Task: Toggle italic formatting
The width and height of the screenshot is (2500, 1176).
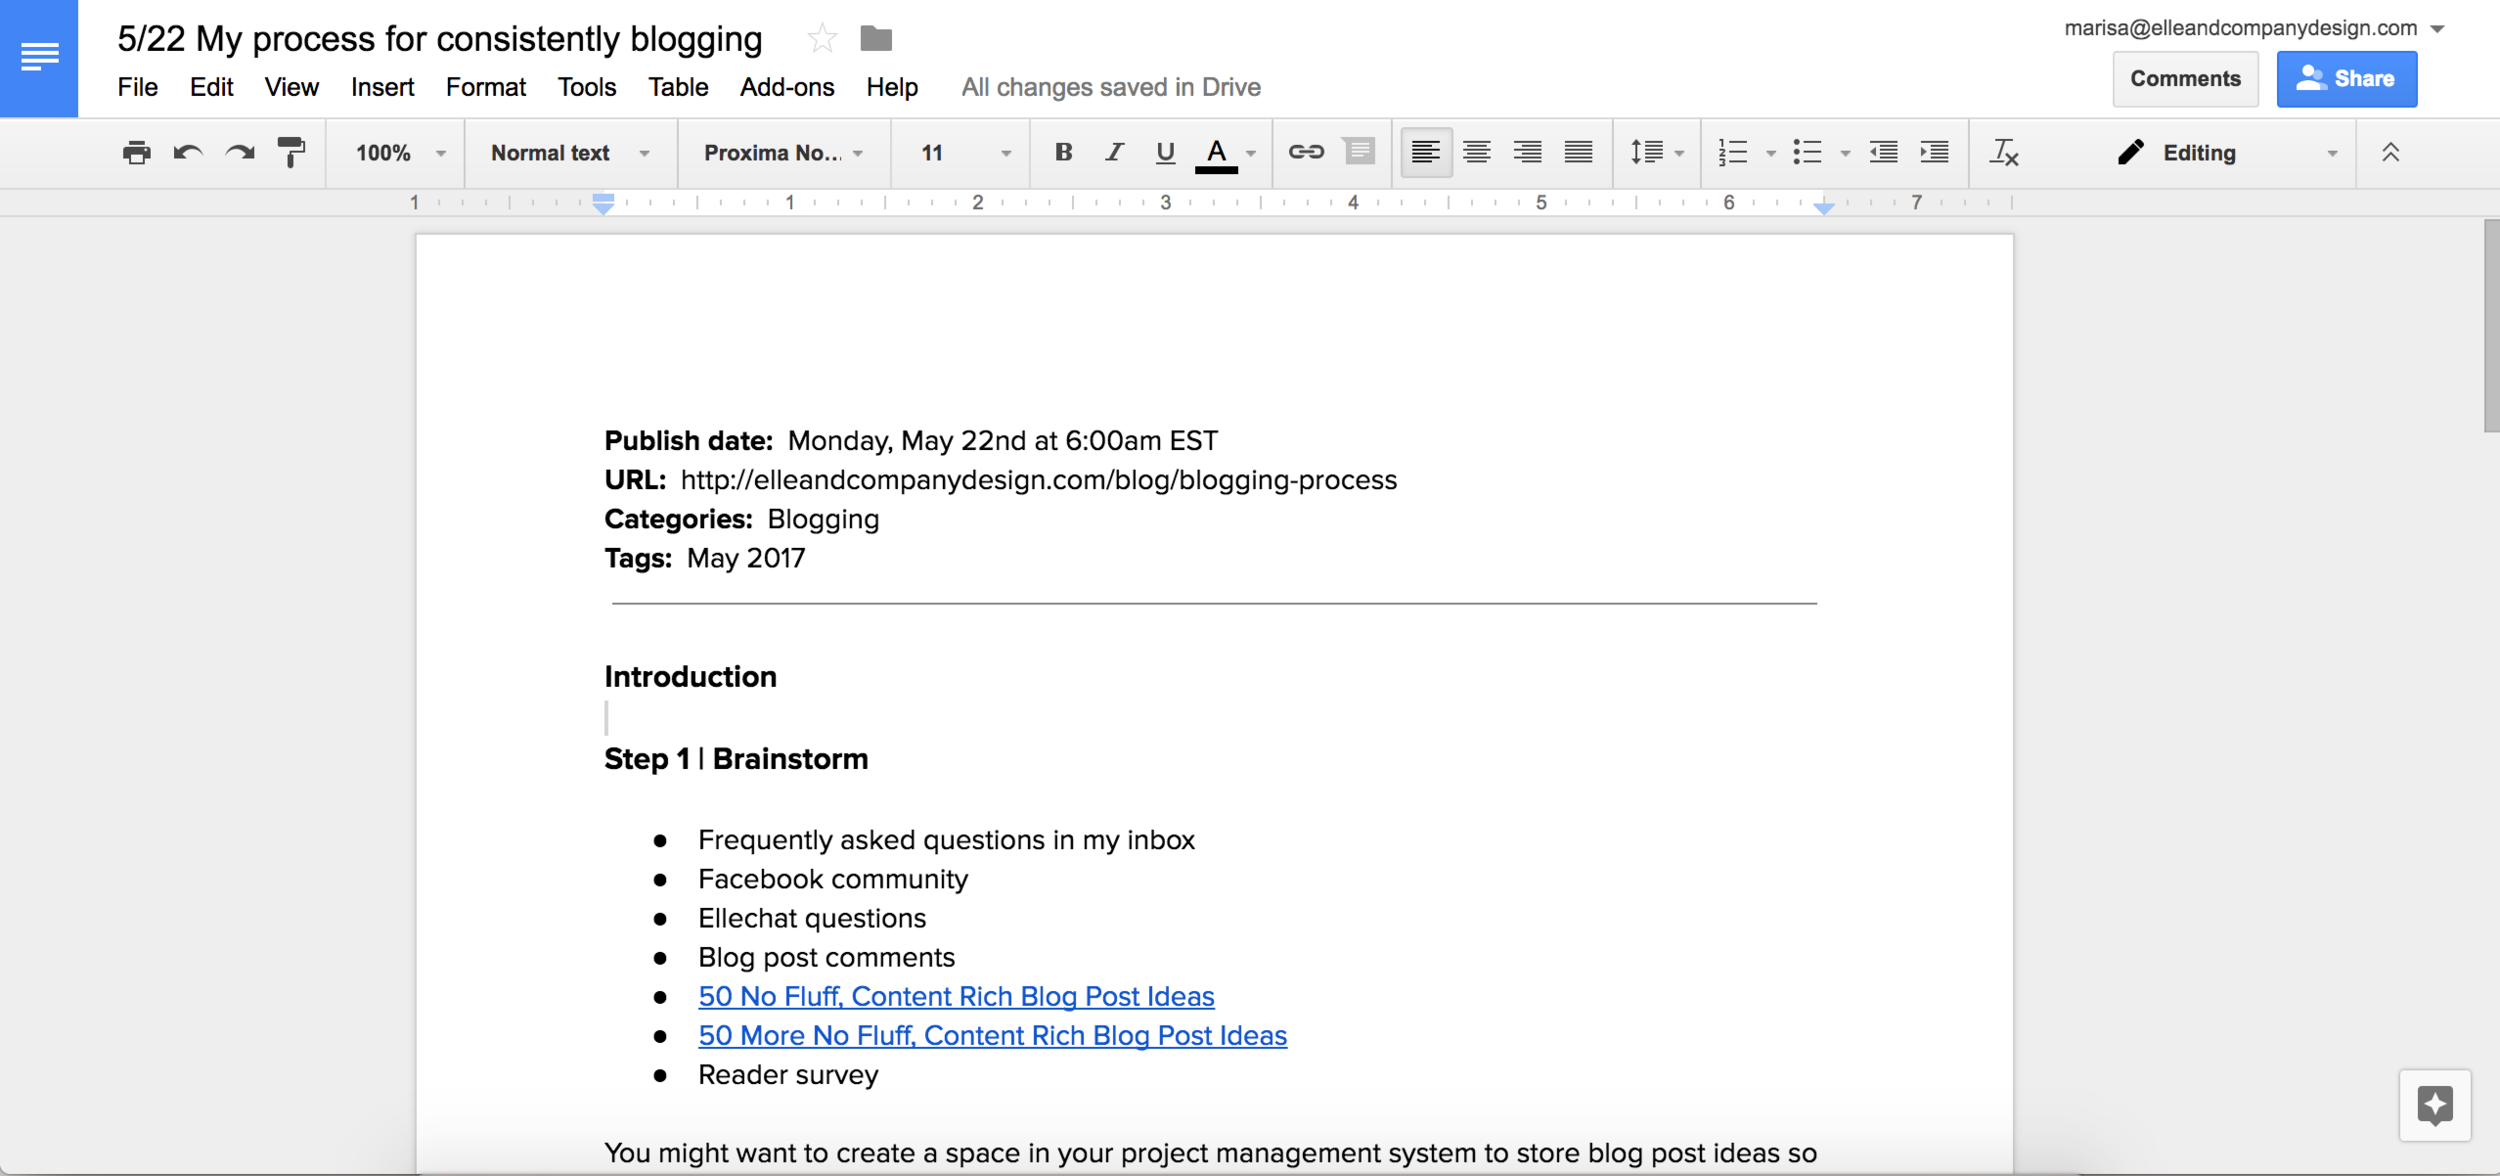Action: point(1114,152)
